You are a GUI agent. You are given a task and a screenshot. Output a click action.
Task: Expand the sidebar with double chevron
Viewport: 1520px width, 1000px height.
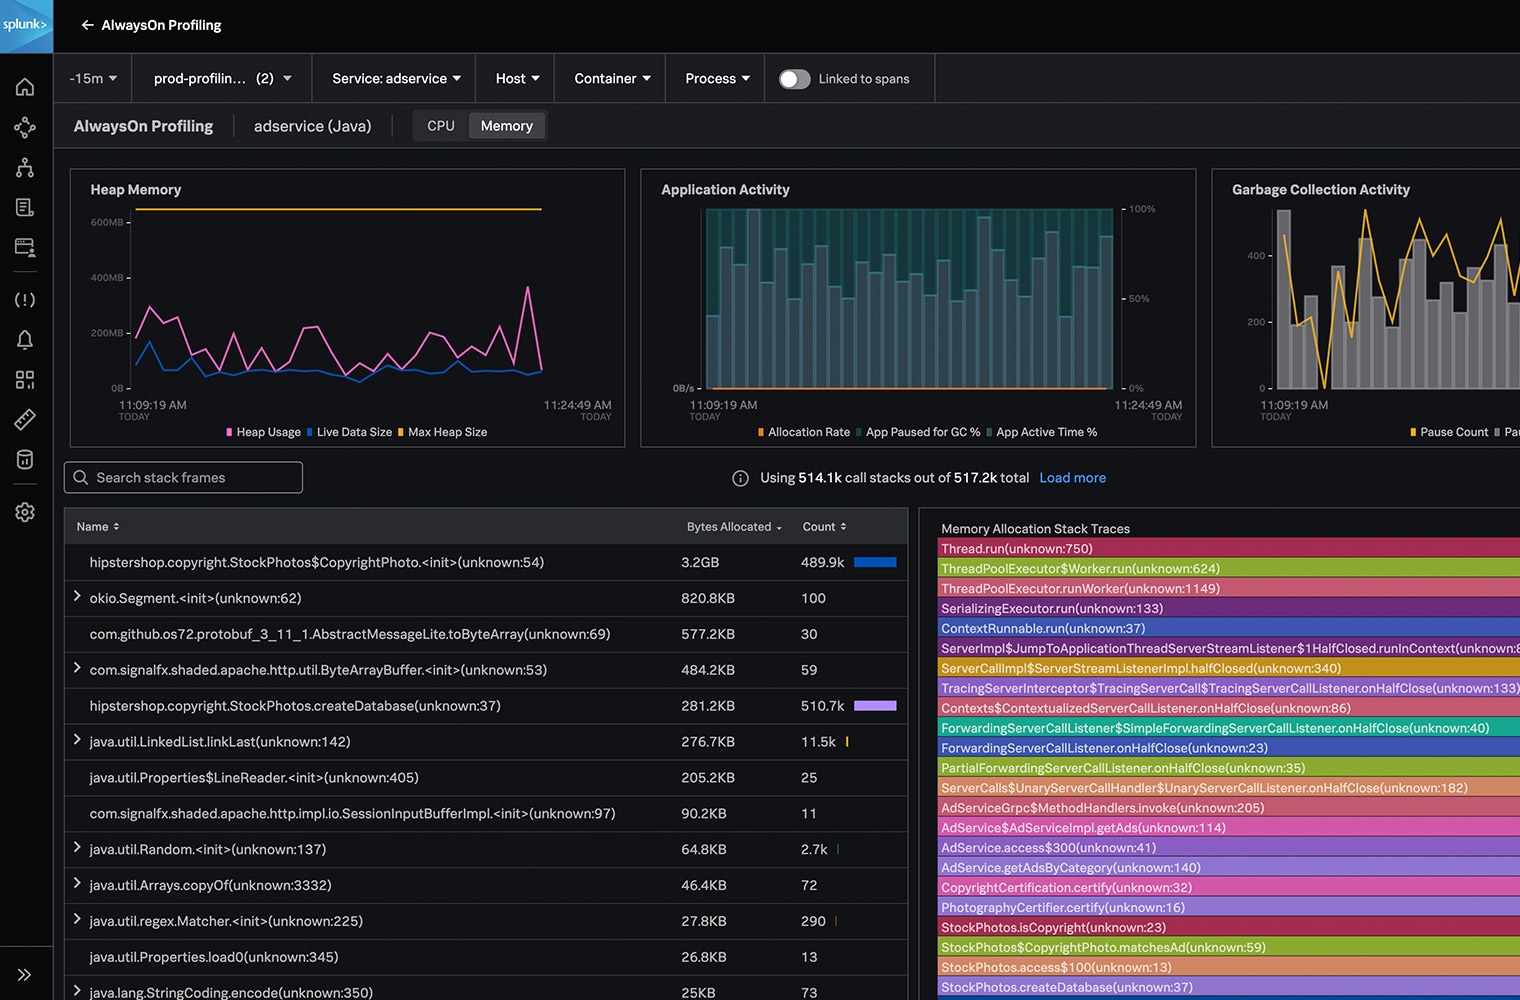coord(25,974)
